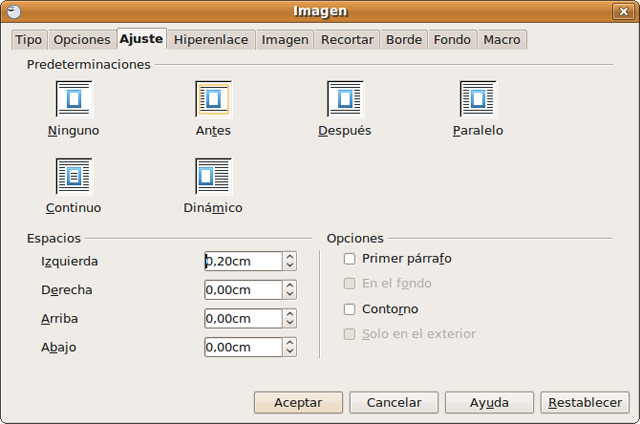Click the Restablecer button
The image size is (640, 424).
[x=585, y=402]
